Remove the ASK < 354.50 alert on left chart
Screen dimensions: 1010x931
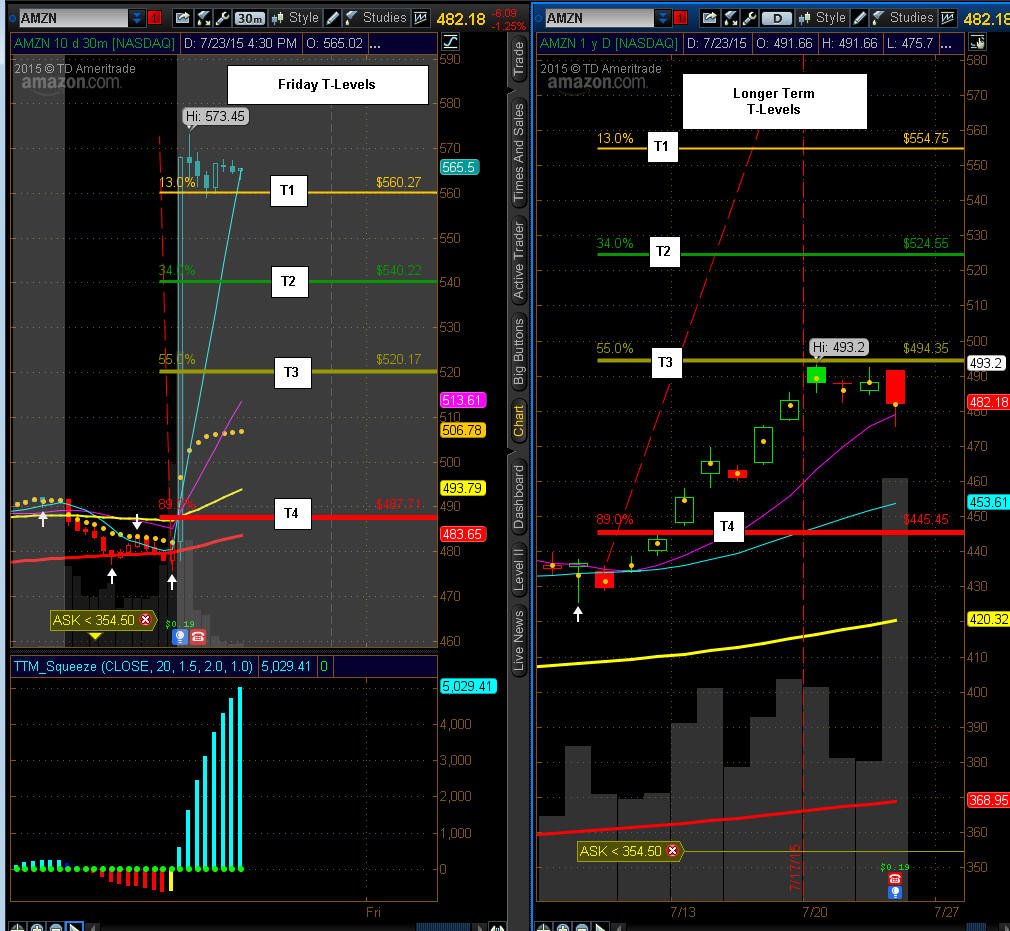tap(146, 620)
